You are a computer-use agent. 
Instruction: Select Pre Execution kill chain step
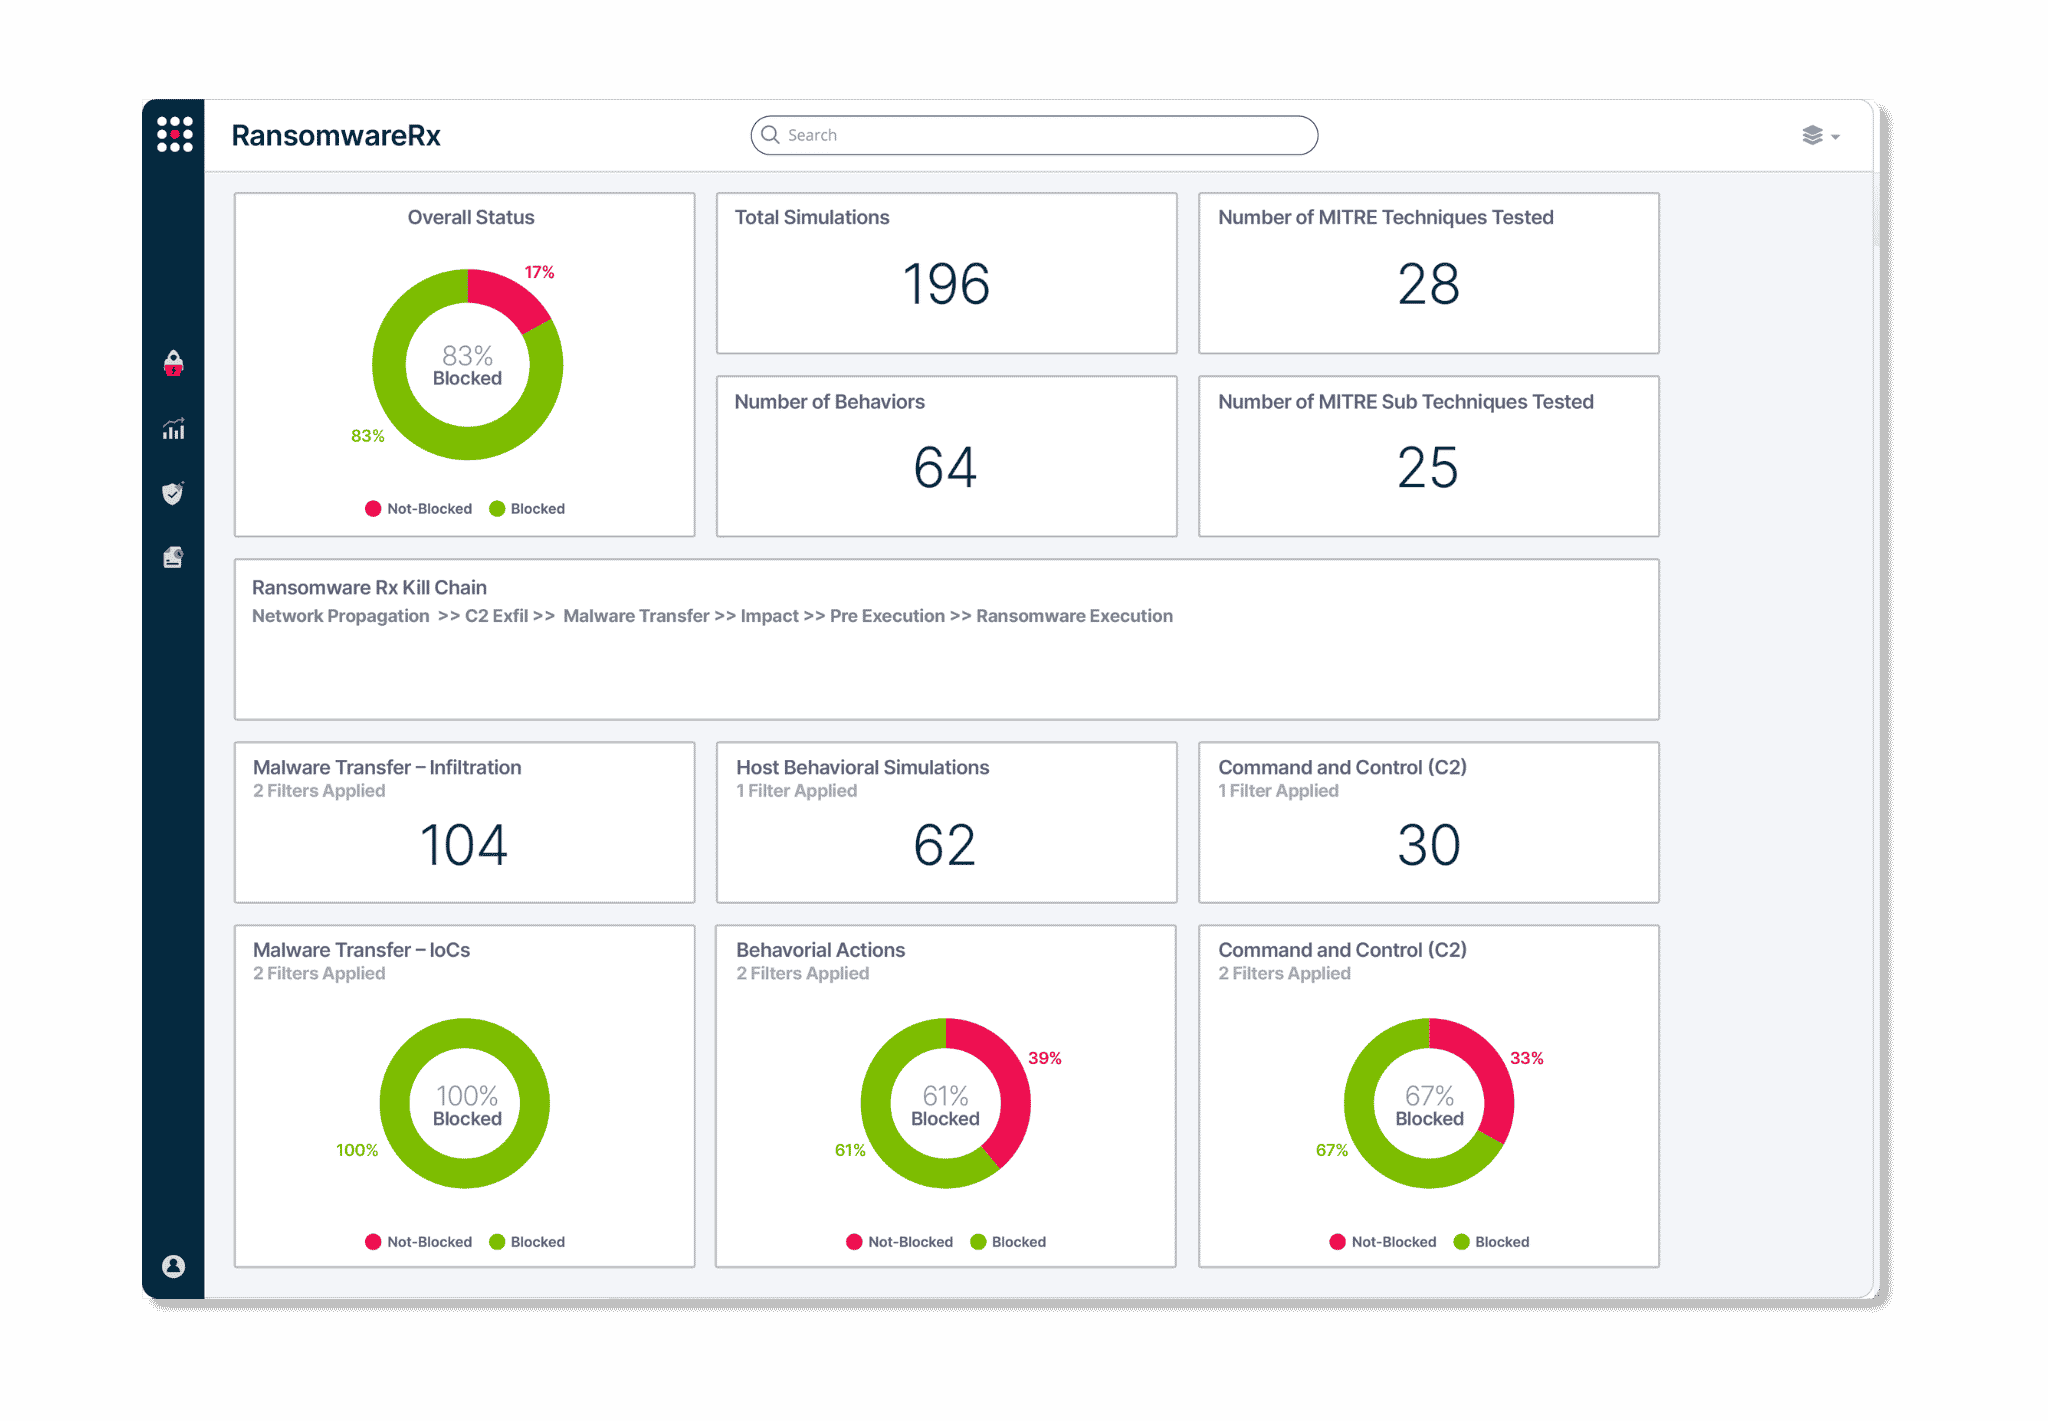click(887, 616)
